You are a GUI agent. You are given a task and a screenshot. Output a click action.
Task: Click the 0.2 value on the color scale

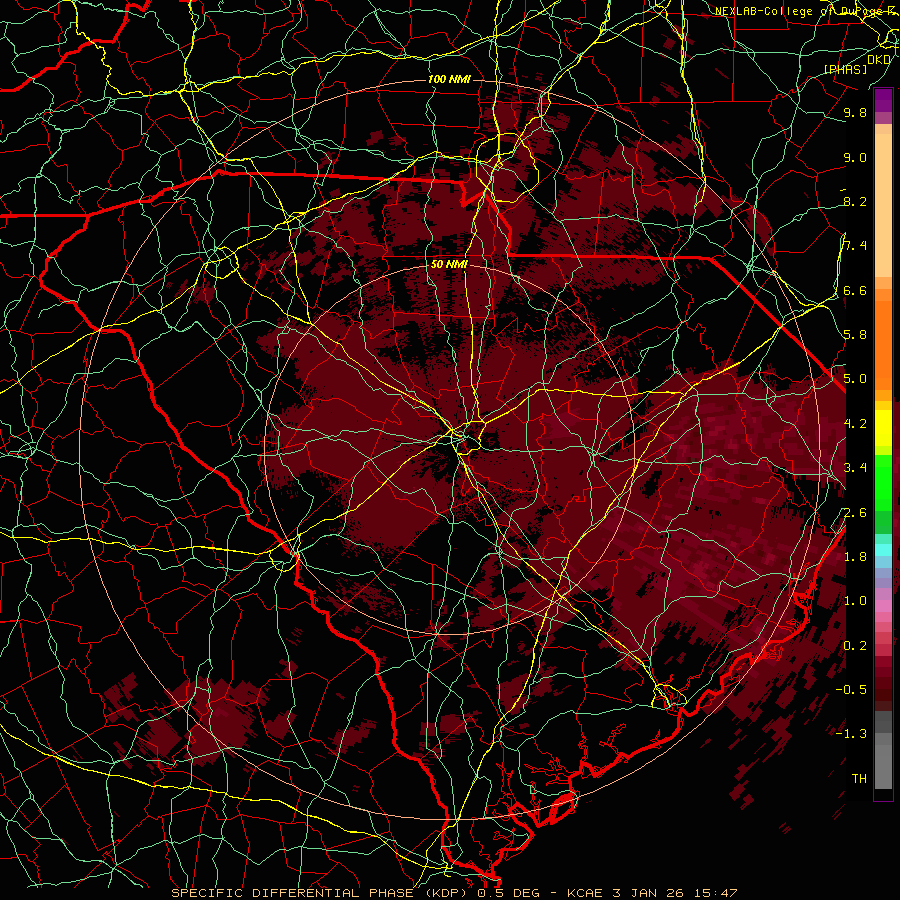coord(855,646)
